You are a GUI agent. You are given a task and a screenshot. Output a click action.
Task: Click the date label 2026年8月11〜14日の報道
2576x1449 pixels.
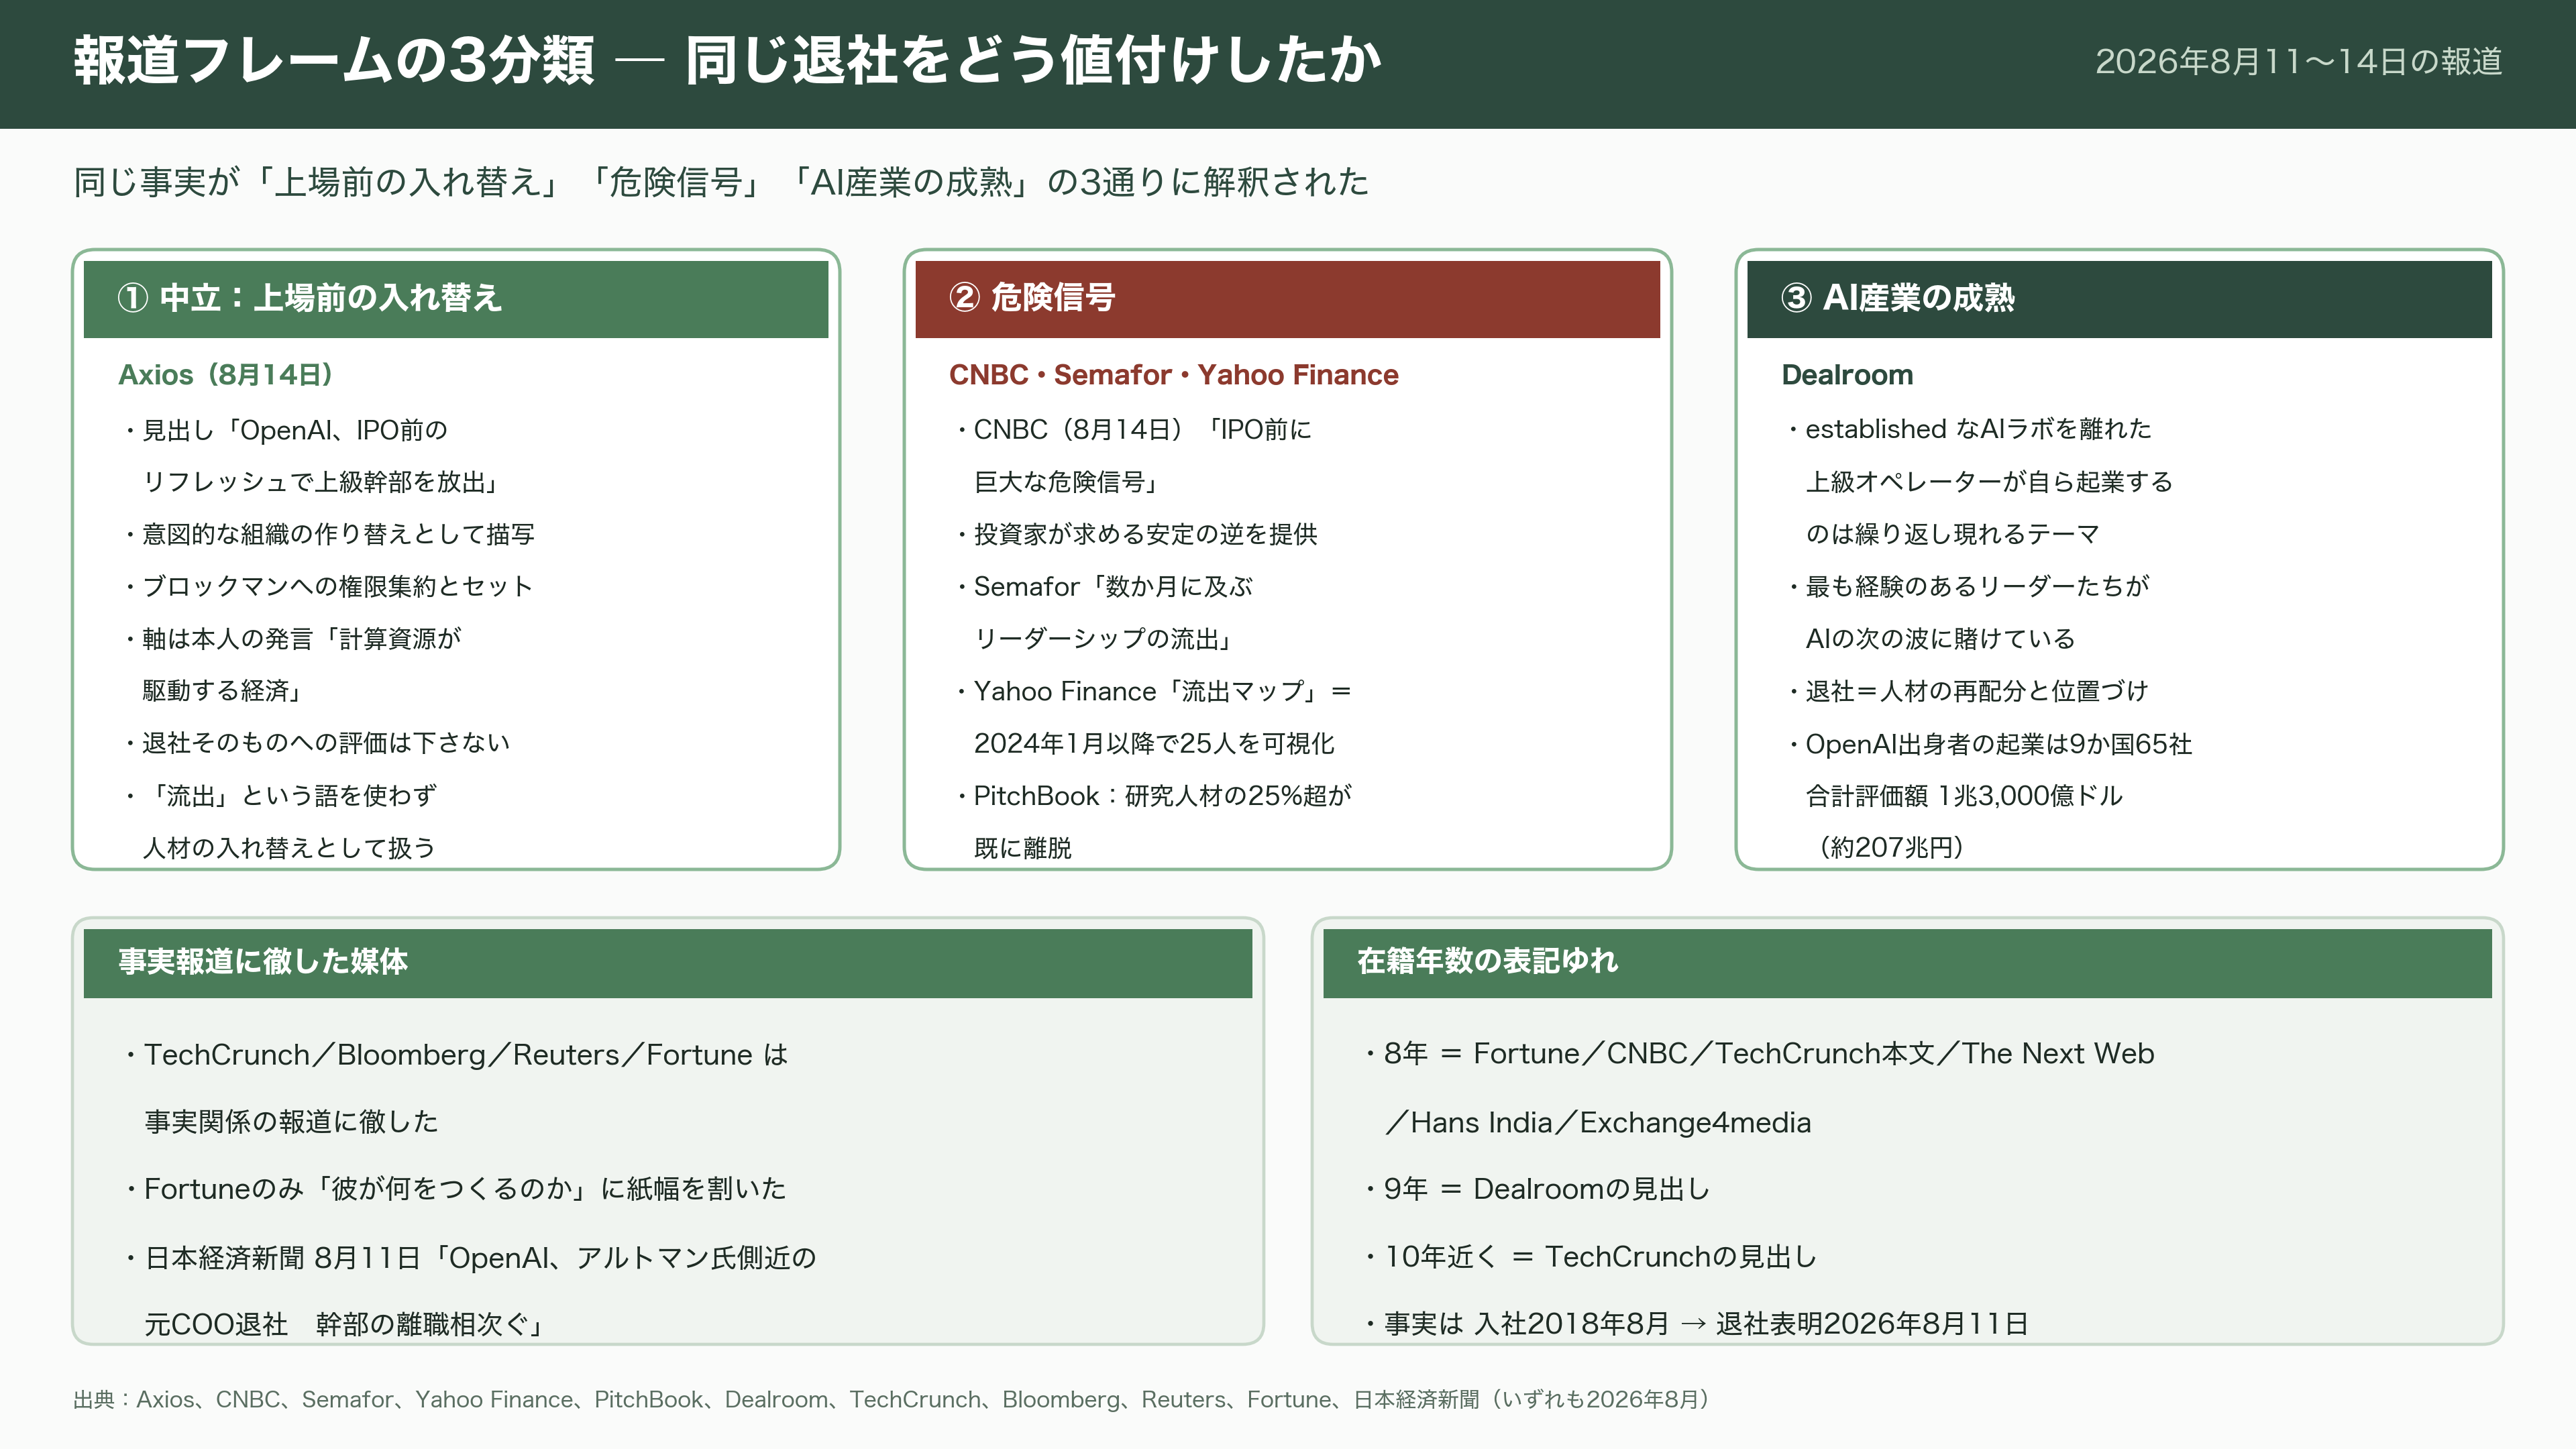2298,62
